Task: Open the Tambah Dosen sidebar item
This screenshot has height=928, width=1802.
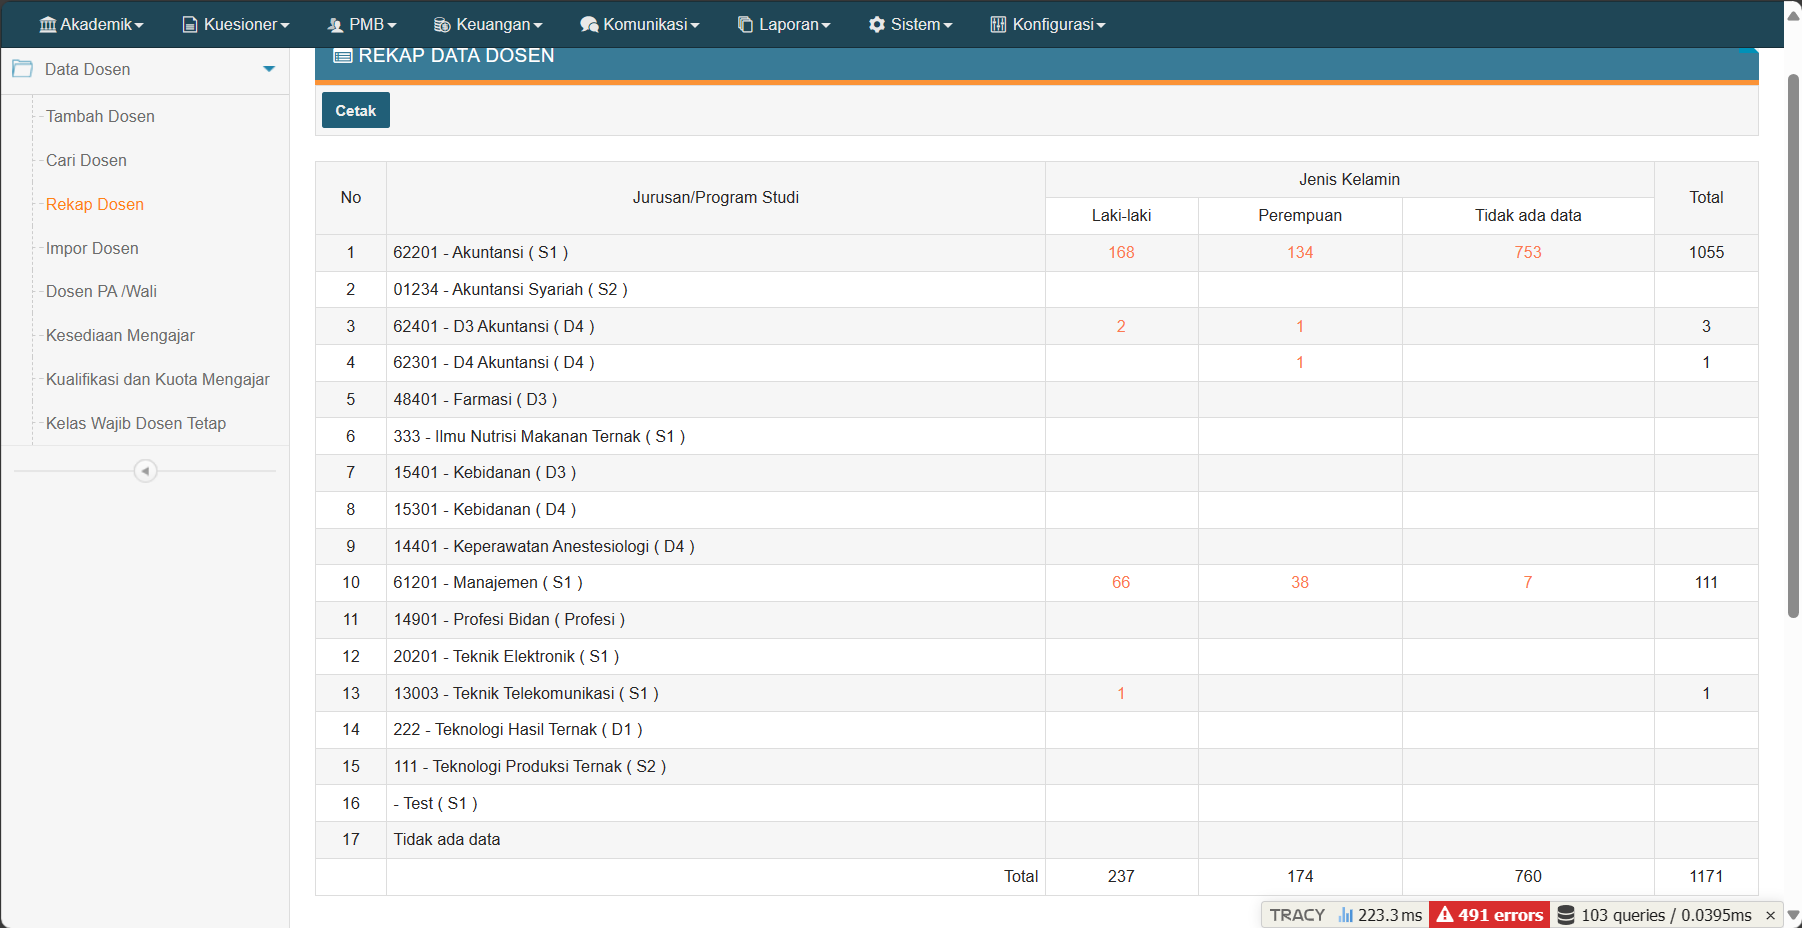Action: (100, 116)
